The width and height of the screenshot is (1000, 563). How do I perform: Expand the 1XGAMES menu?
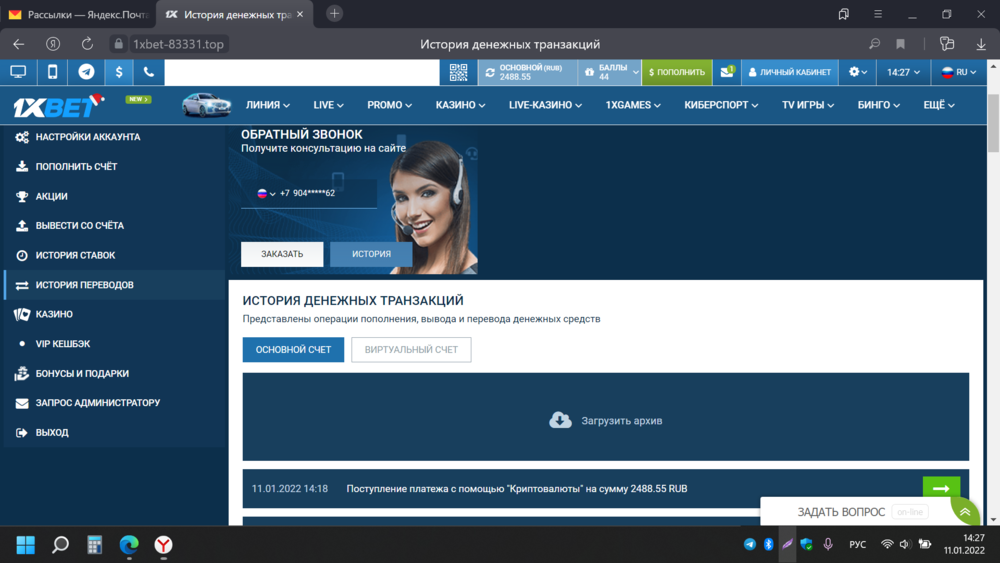point(633,105)
